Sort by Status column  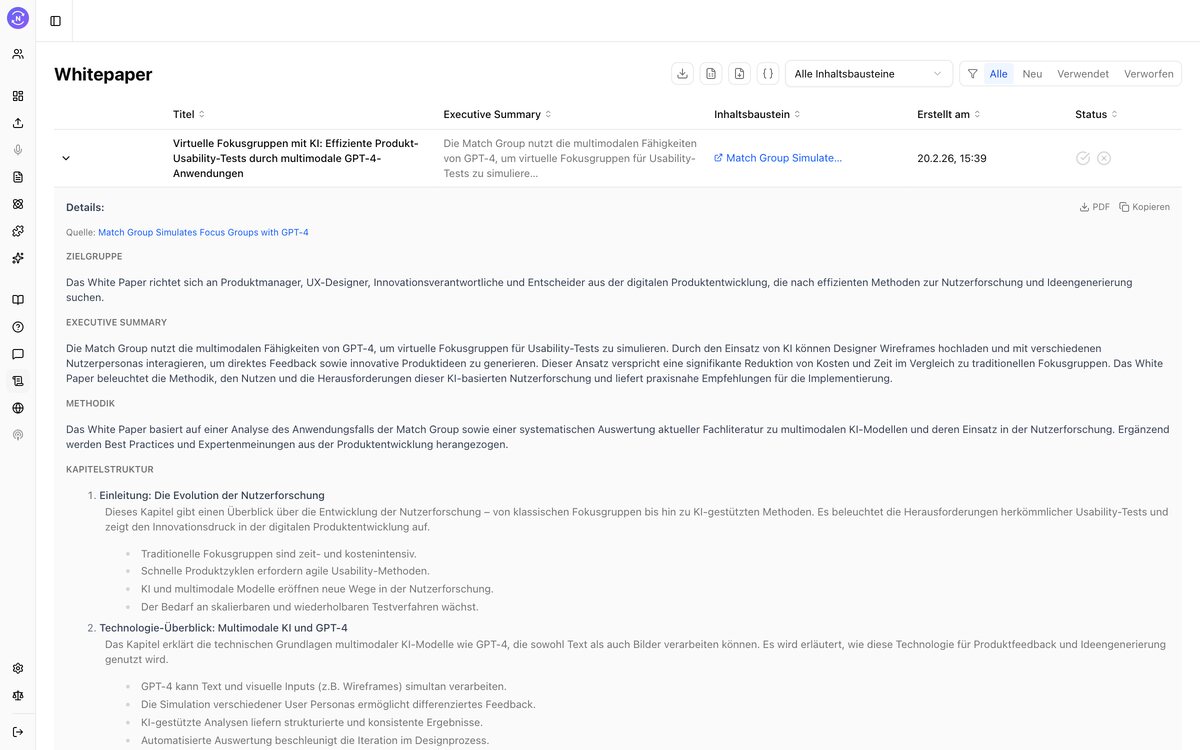pos(1097,114)
